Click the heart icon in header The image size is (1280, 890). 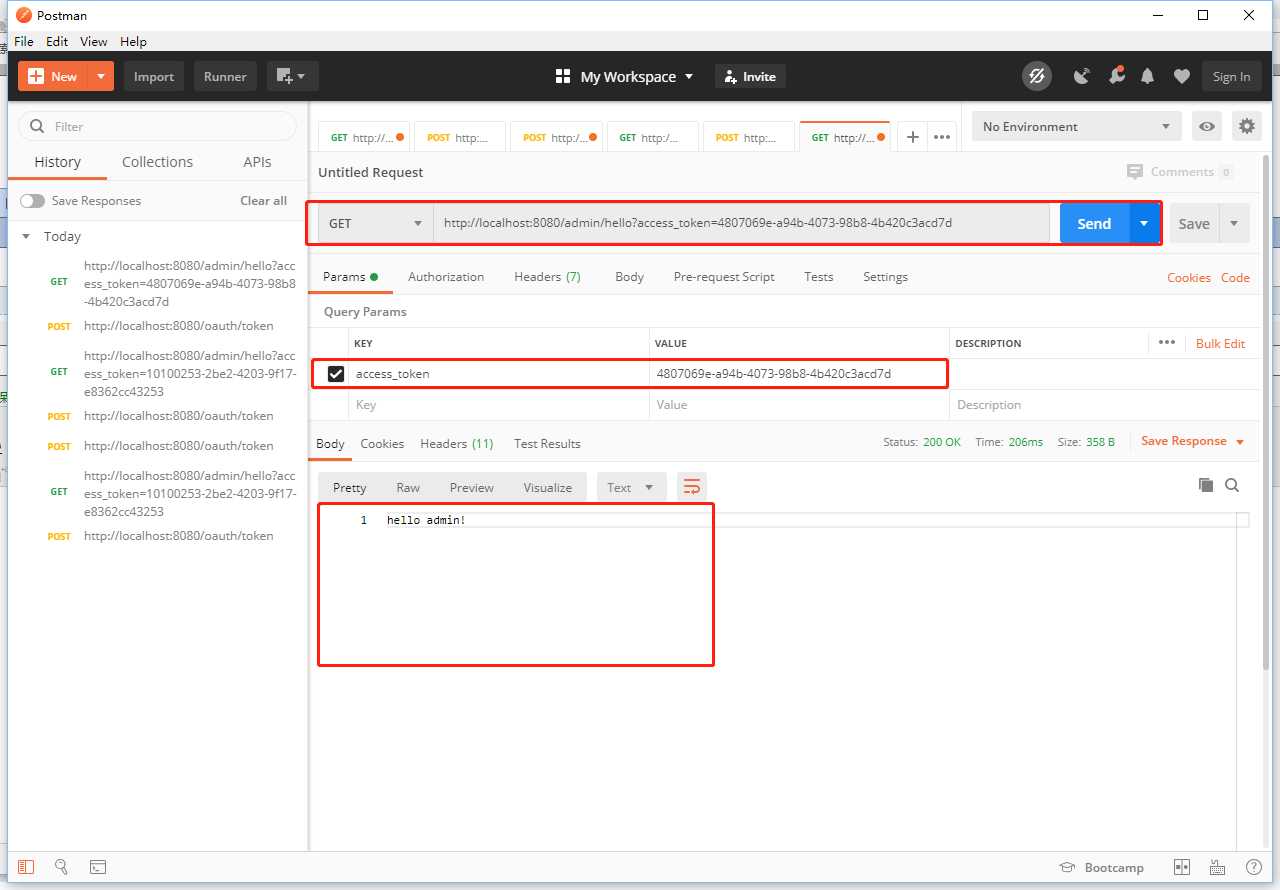click(1181, 76)
